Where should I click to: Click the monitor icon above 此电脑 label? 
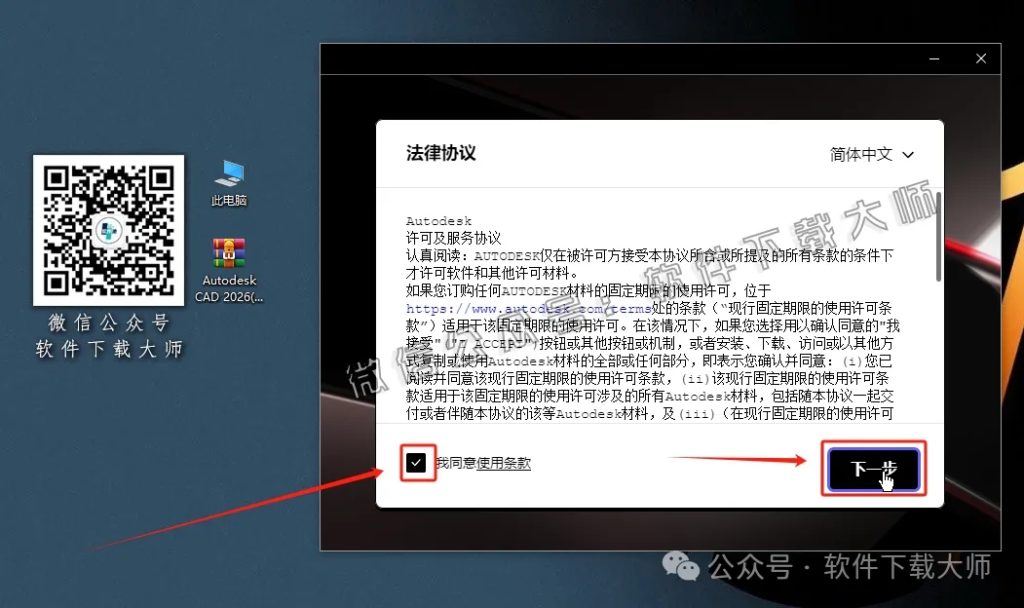coord(228,170)
